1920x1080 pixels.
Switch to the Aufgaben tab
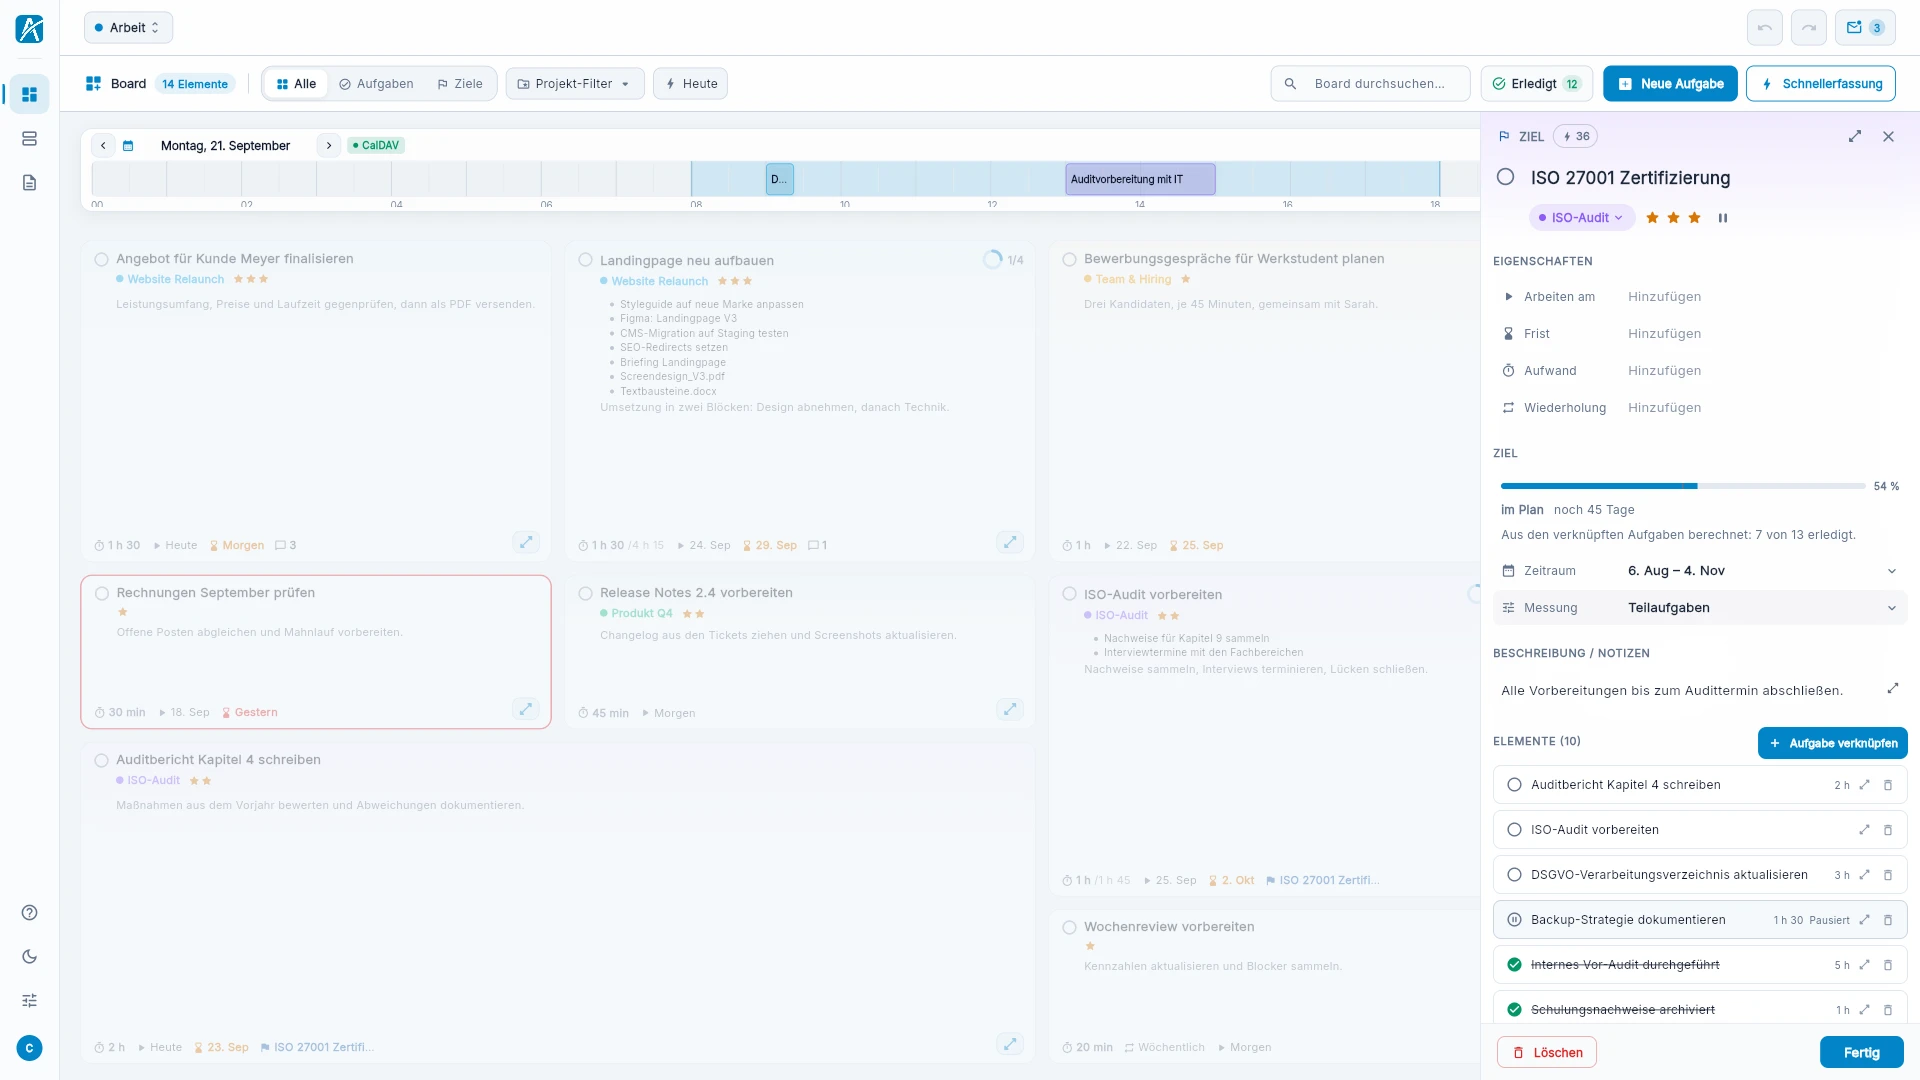[x=376, y=84]
